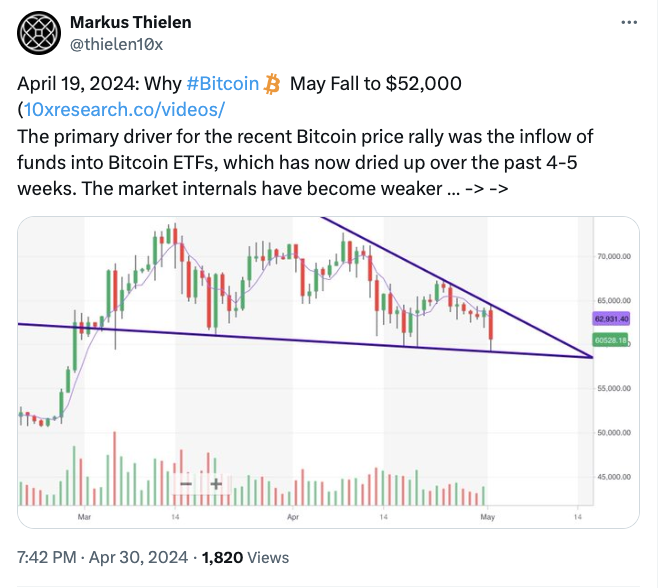Viewport: 659px width, 588px height.
Task: Click the Apr label on date axis
Action: tap(292, 517)
